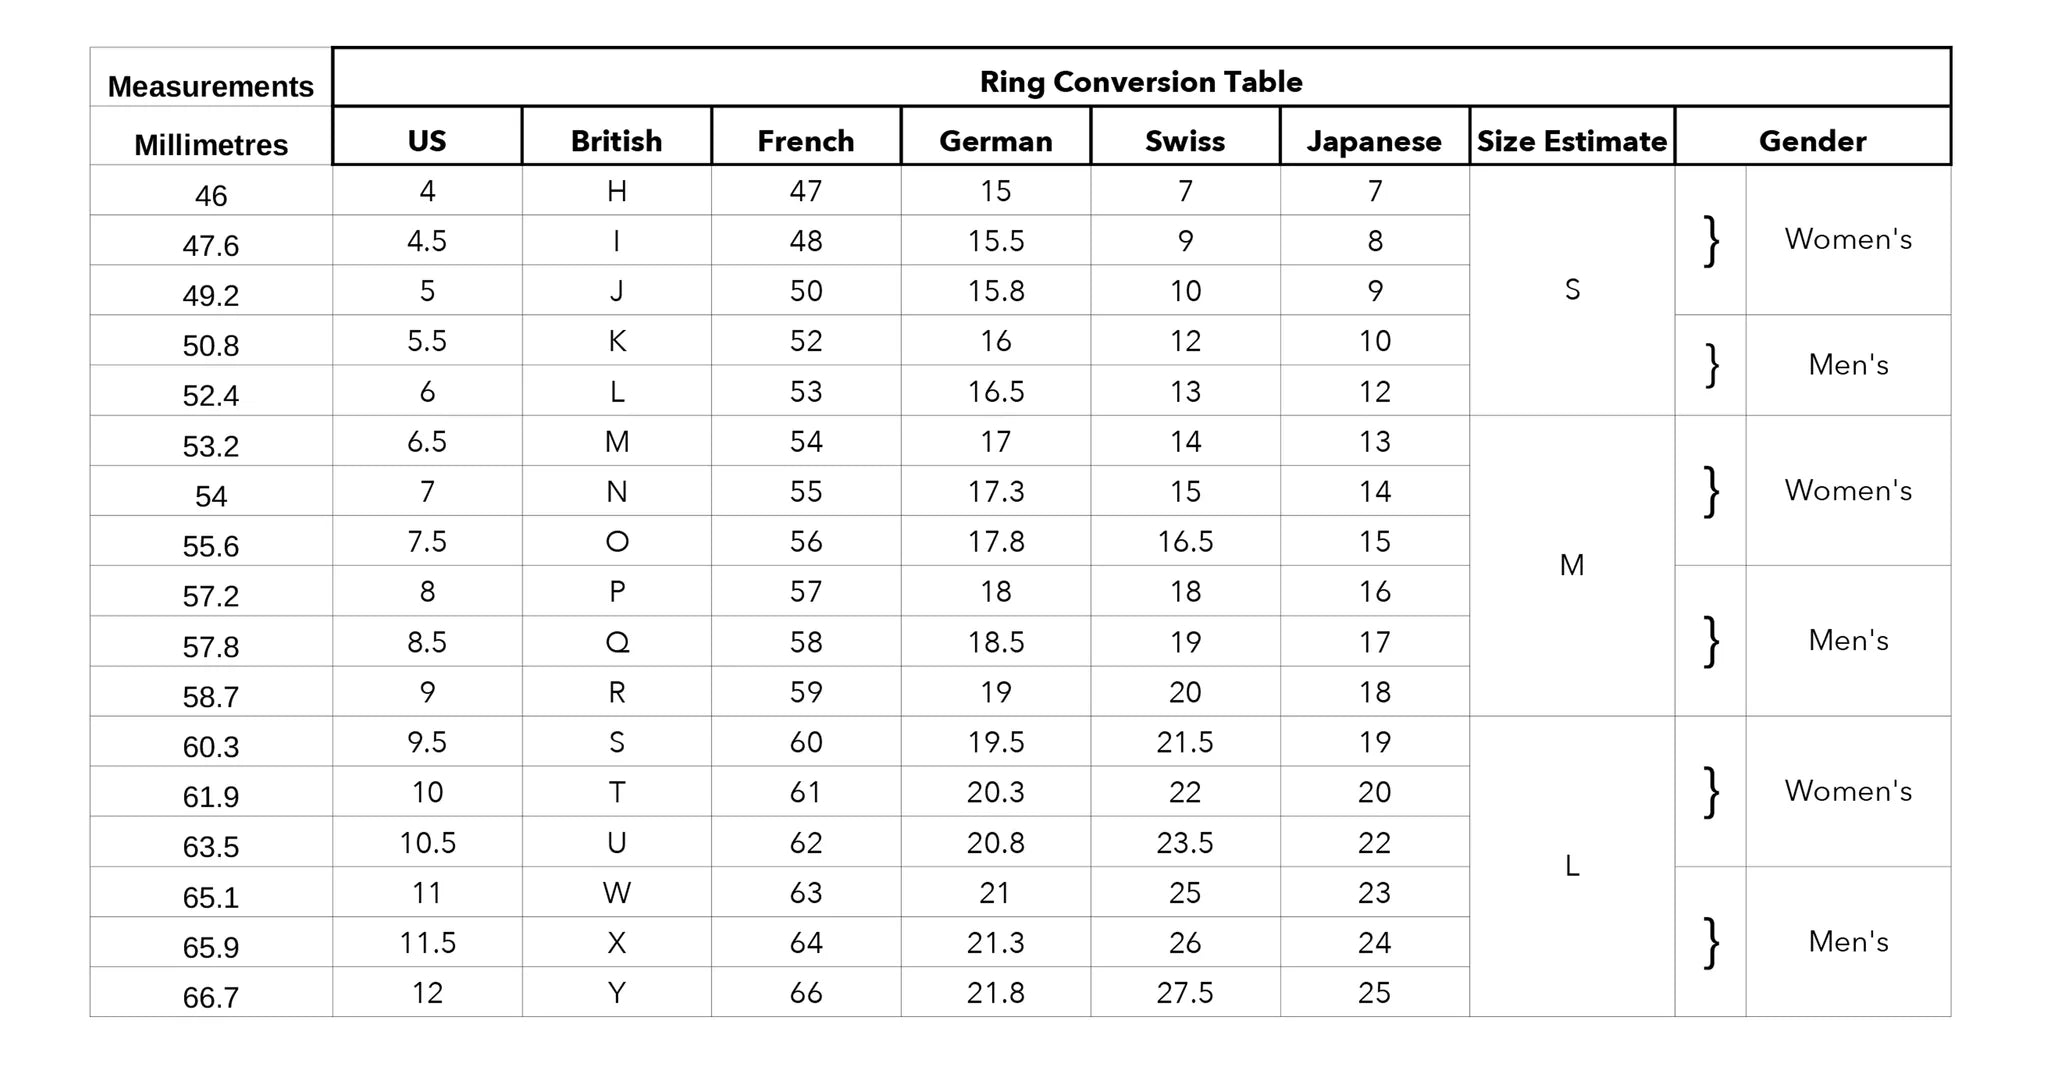Select the 66.7 millimetres measurement cell
This screenshot has width=2048, height=1066.
pyautogui.click(x=211, y=997)
